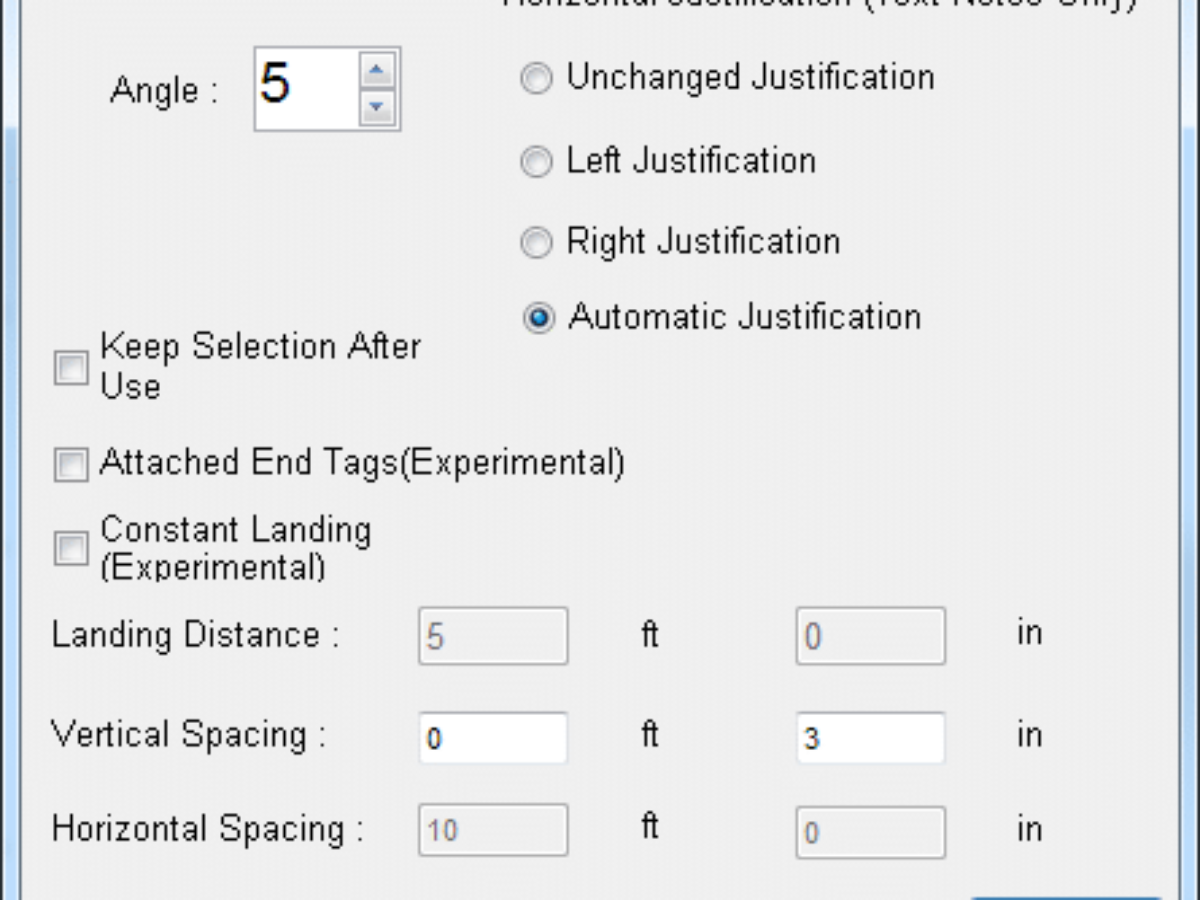Pick the Right Justification radio button
The width and height of the screenshot is (1200, 900).
click(x=537, y=243)
